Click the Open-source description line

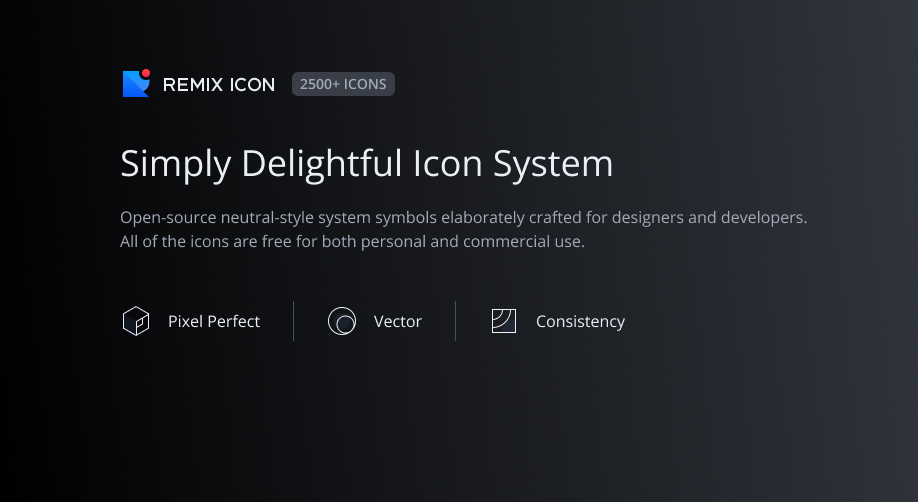(463, 217)
